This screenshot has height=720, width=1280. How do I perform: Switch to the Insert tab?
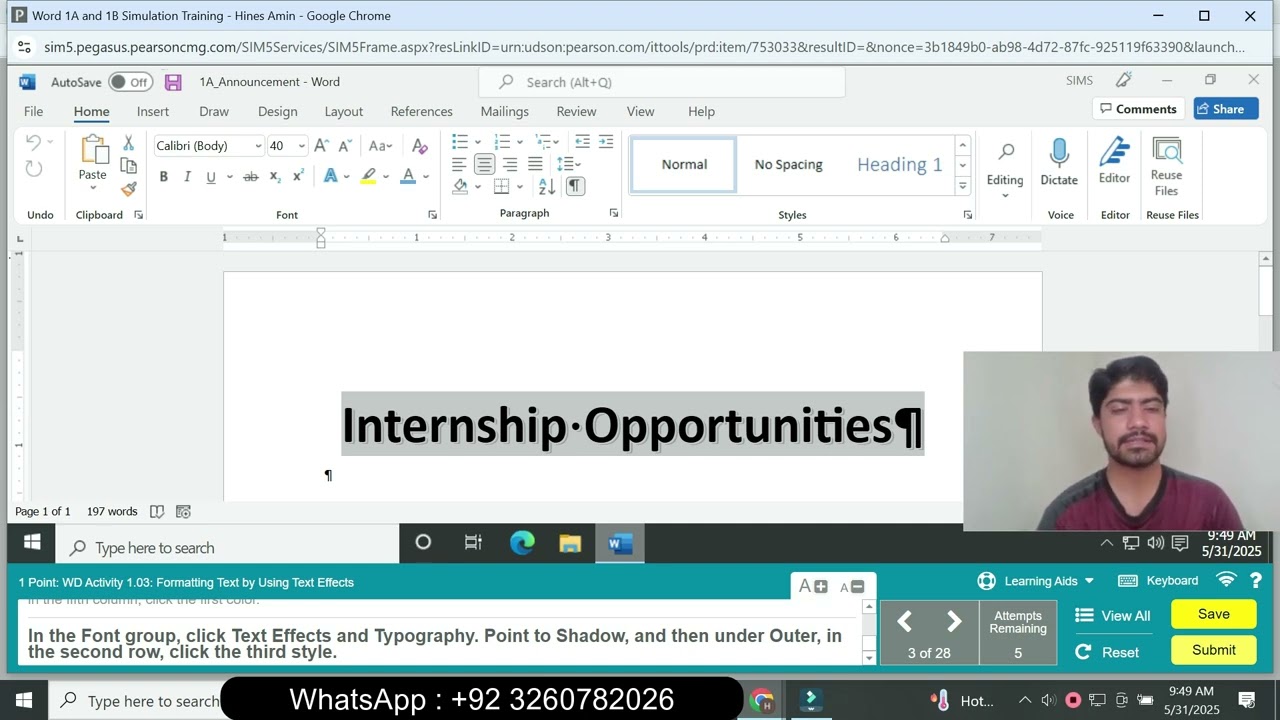(153, 111)
